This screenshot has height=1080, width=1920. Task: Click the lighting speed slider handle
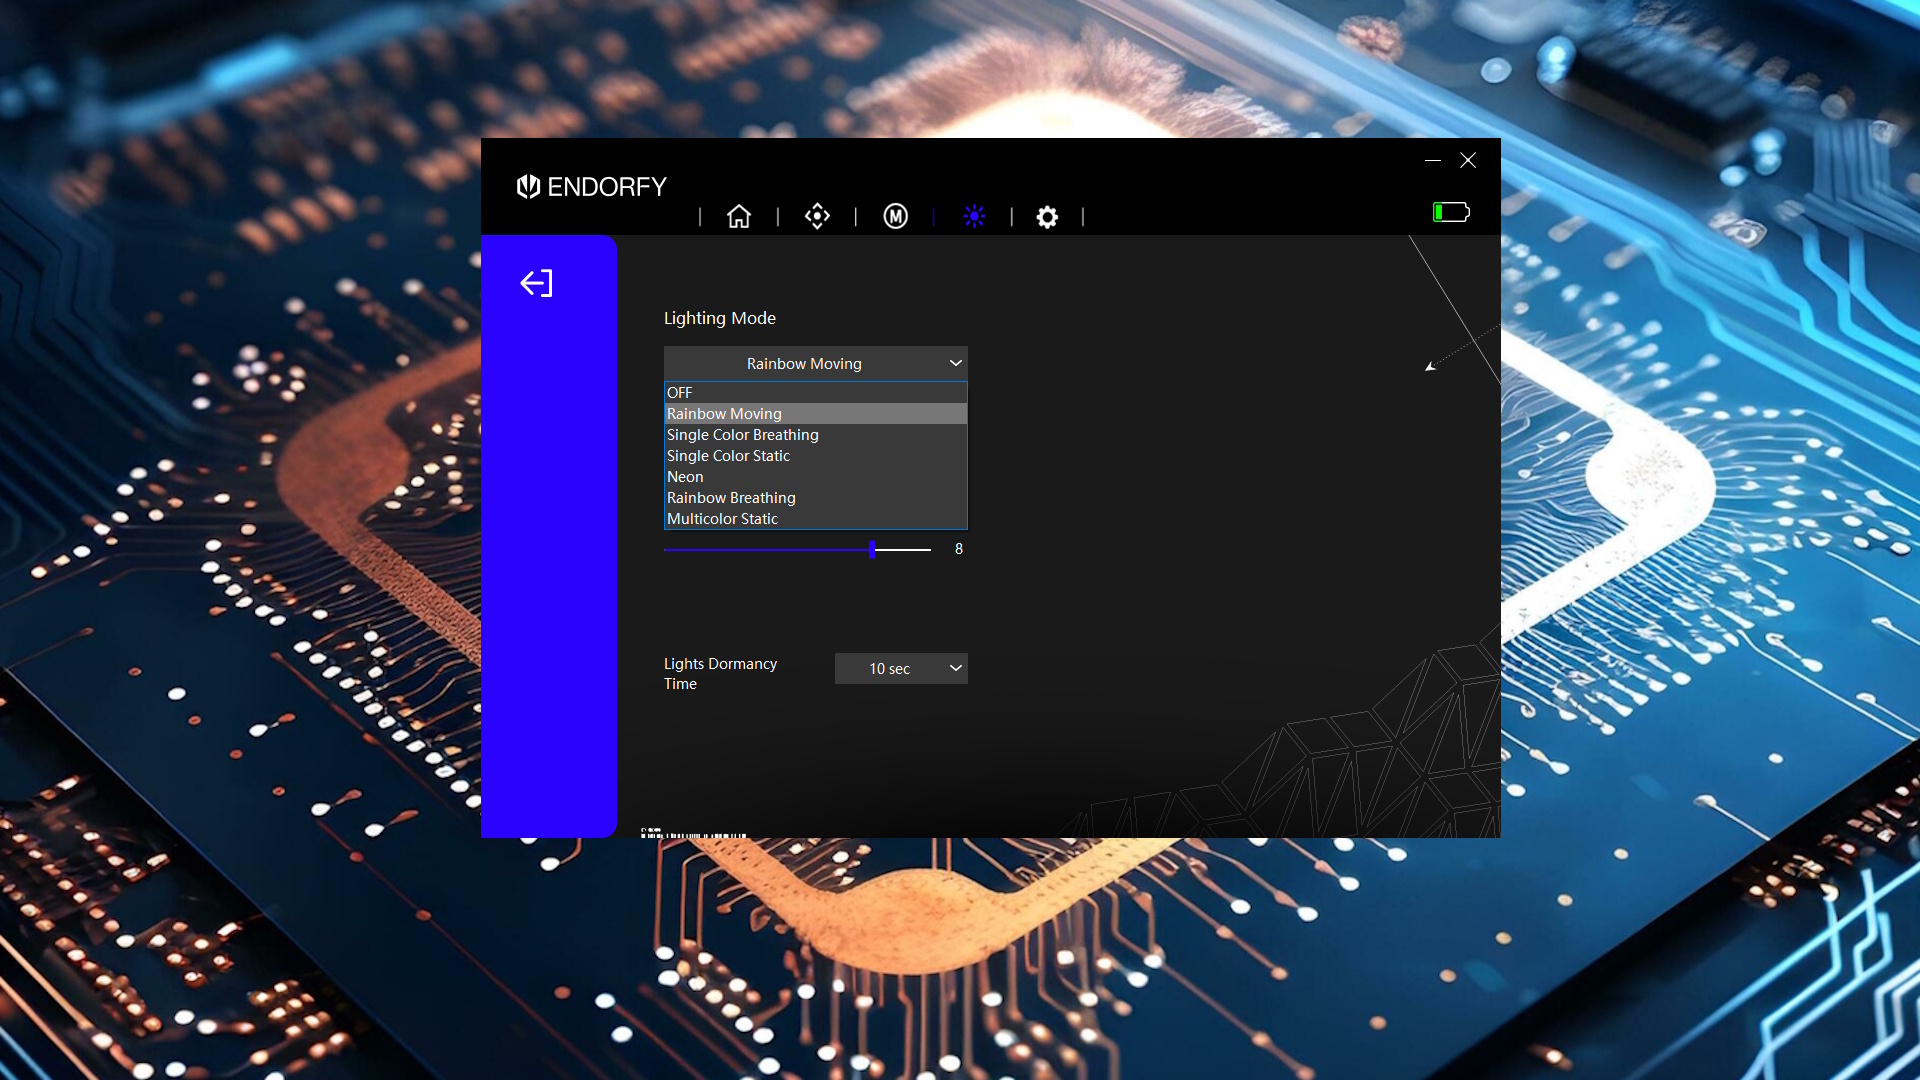pos(872,549)
